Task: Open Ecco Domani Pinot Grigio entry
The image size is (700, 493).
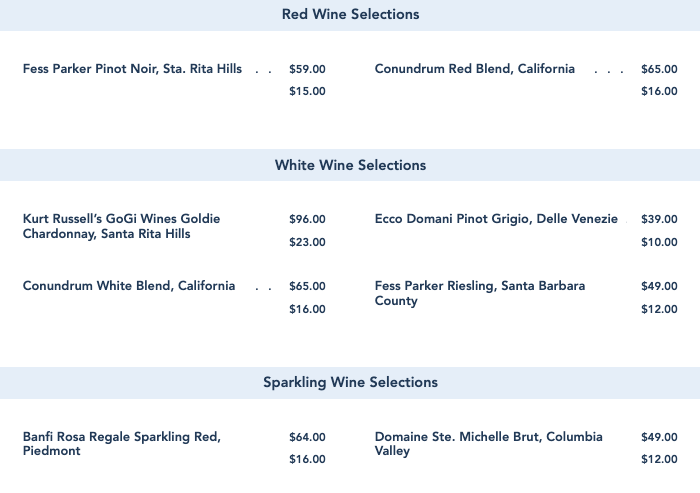Action: 496,219
